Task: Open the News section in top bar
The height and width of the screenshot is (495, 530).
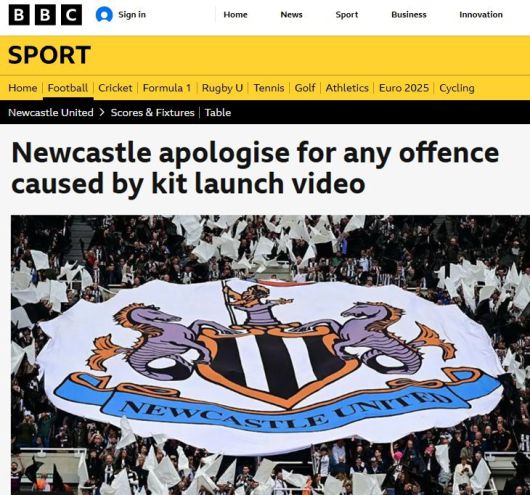Action: tap(291, 15)
